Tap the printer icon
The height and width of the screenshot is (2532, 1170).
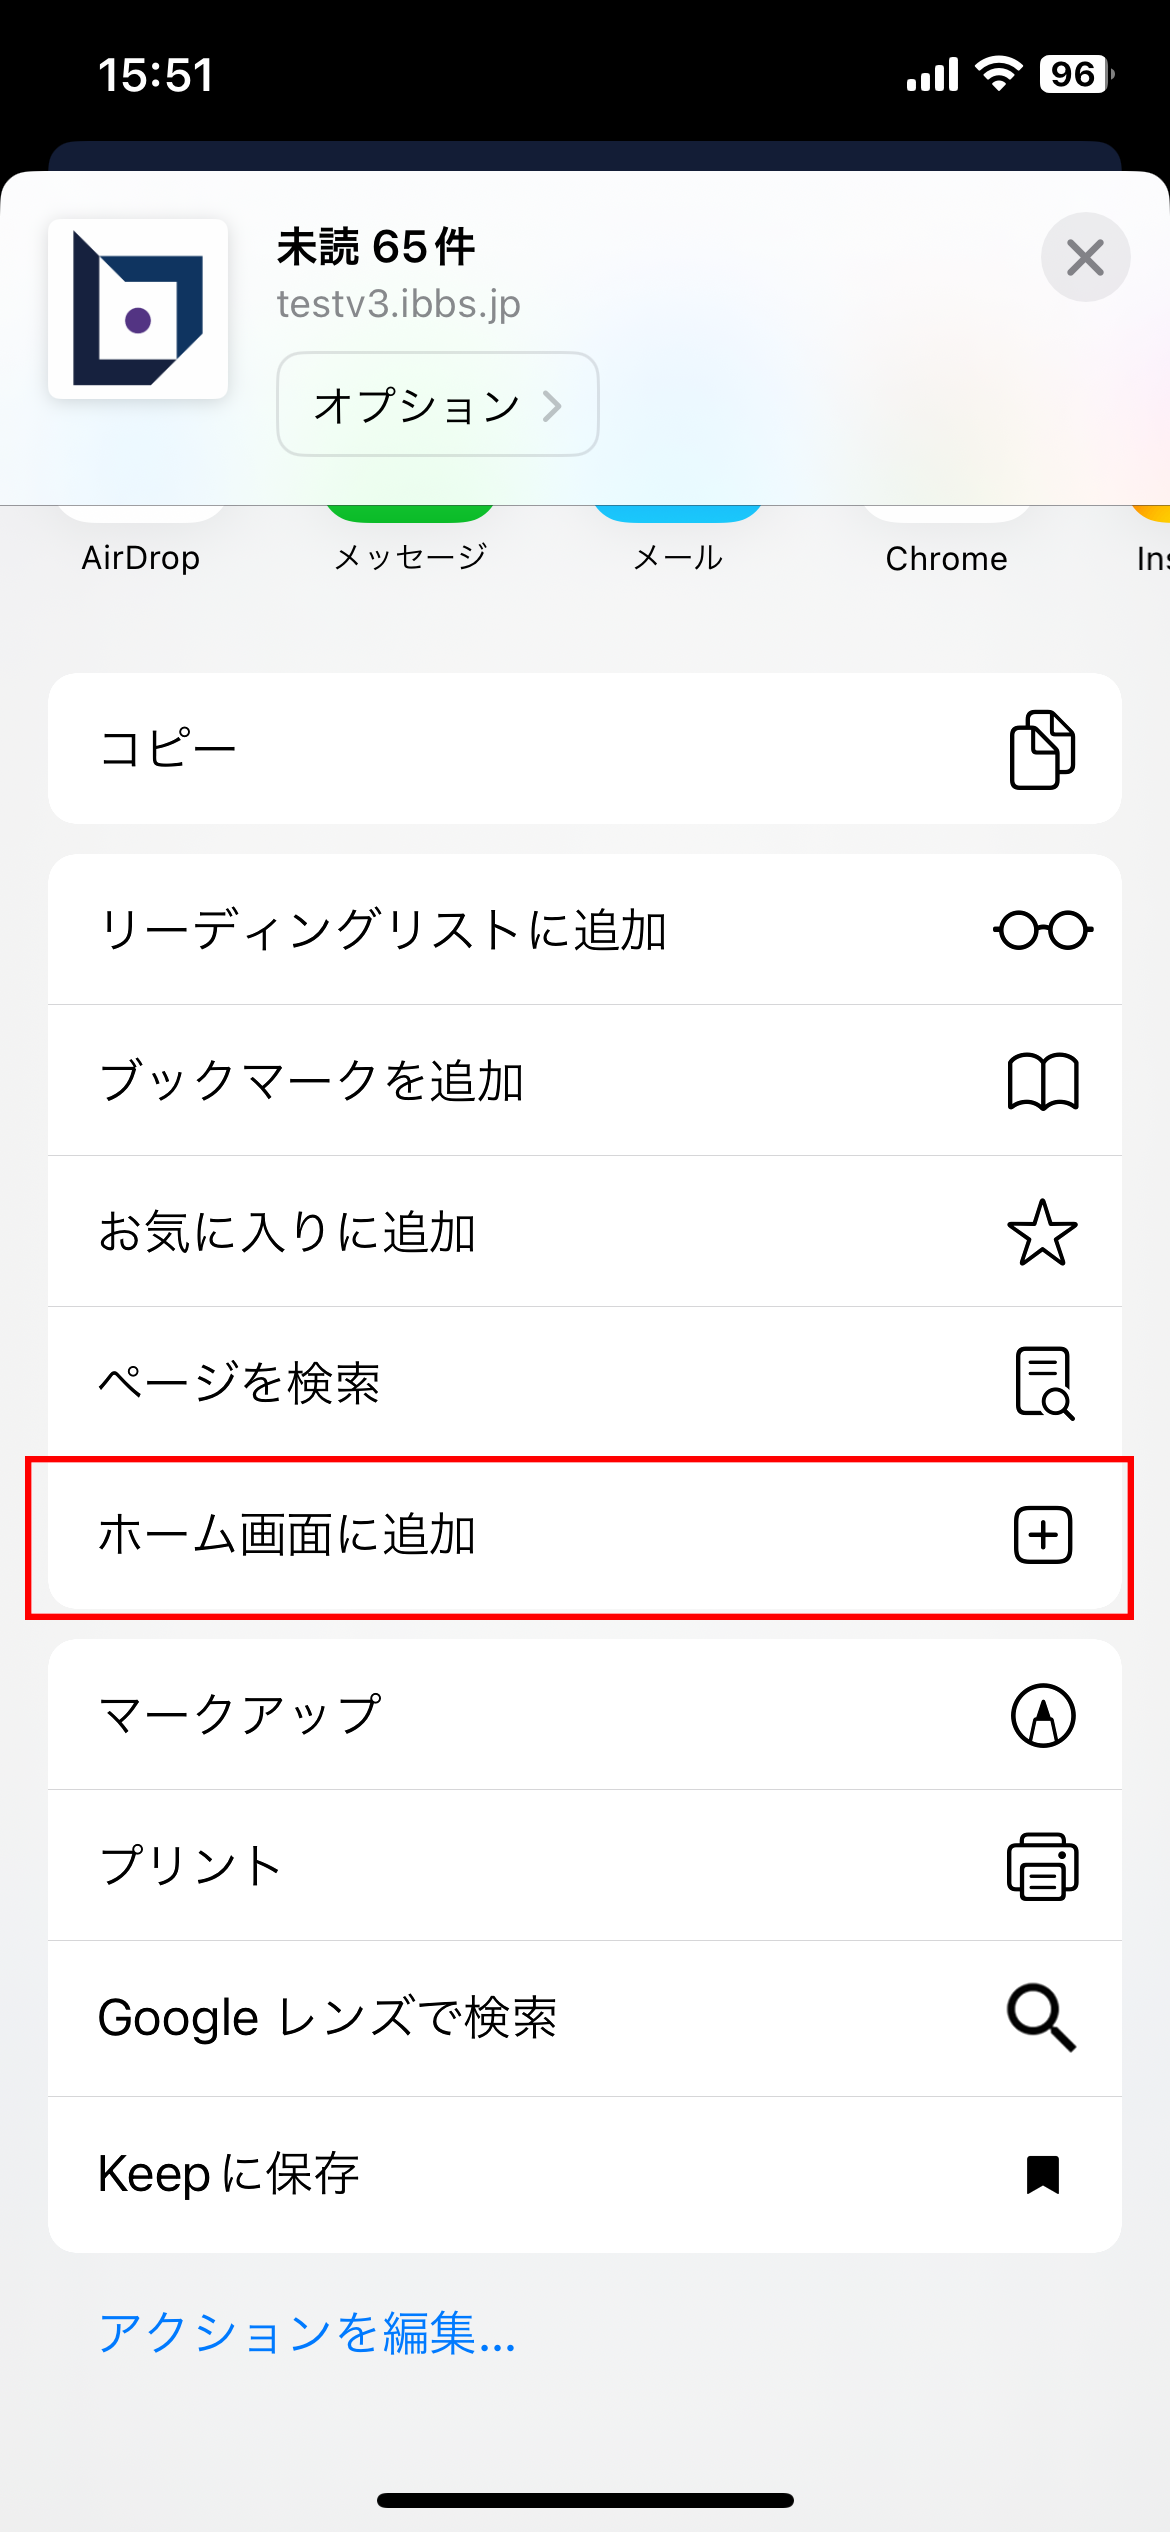1042,1866
